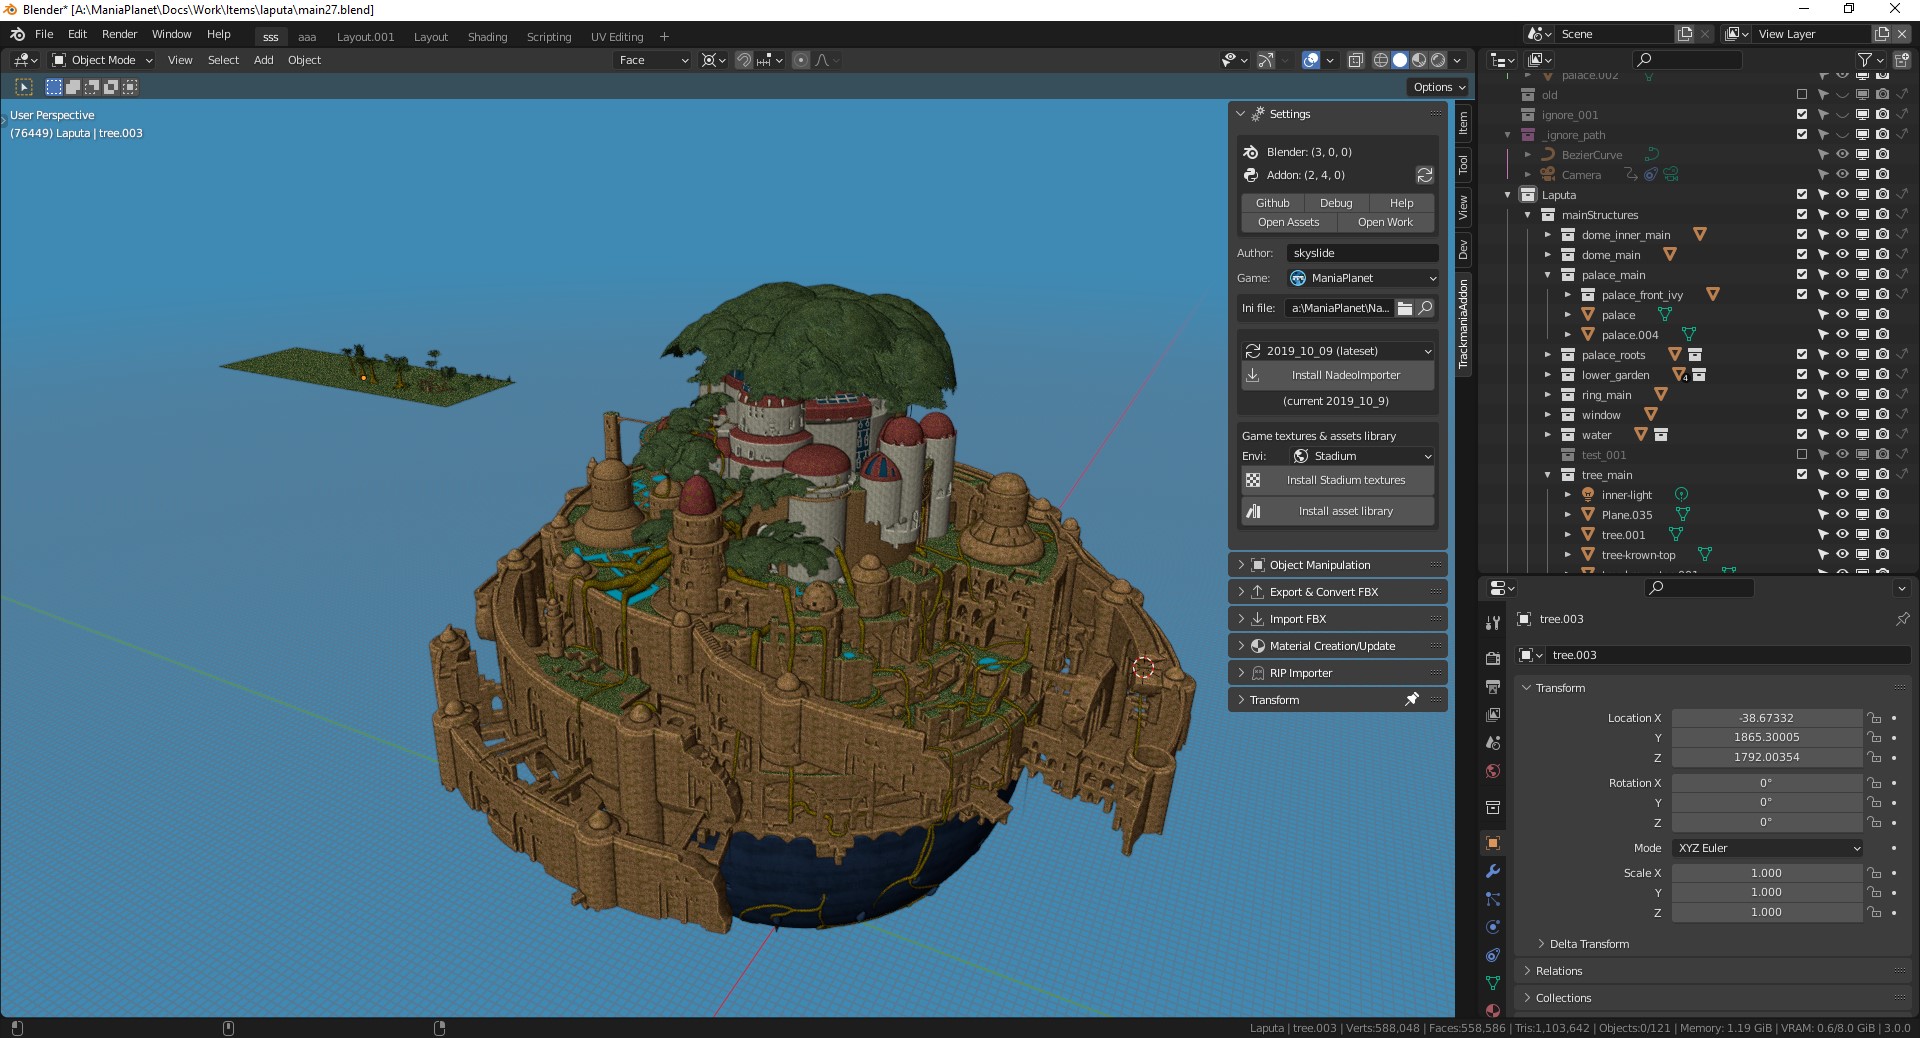Toggle viewport gizmos button
The width and height of the screenshot is (1920, 1038).
tap(1265, 60)
